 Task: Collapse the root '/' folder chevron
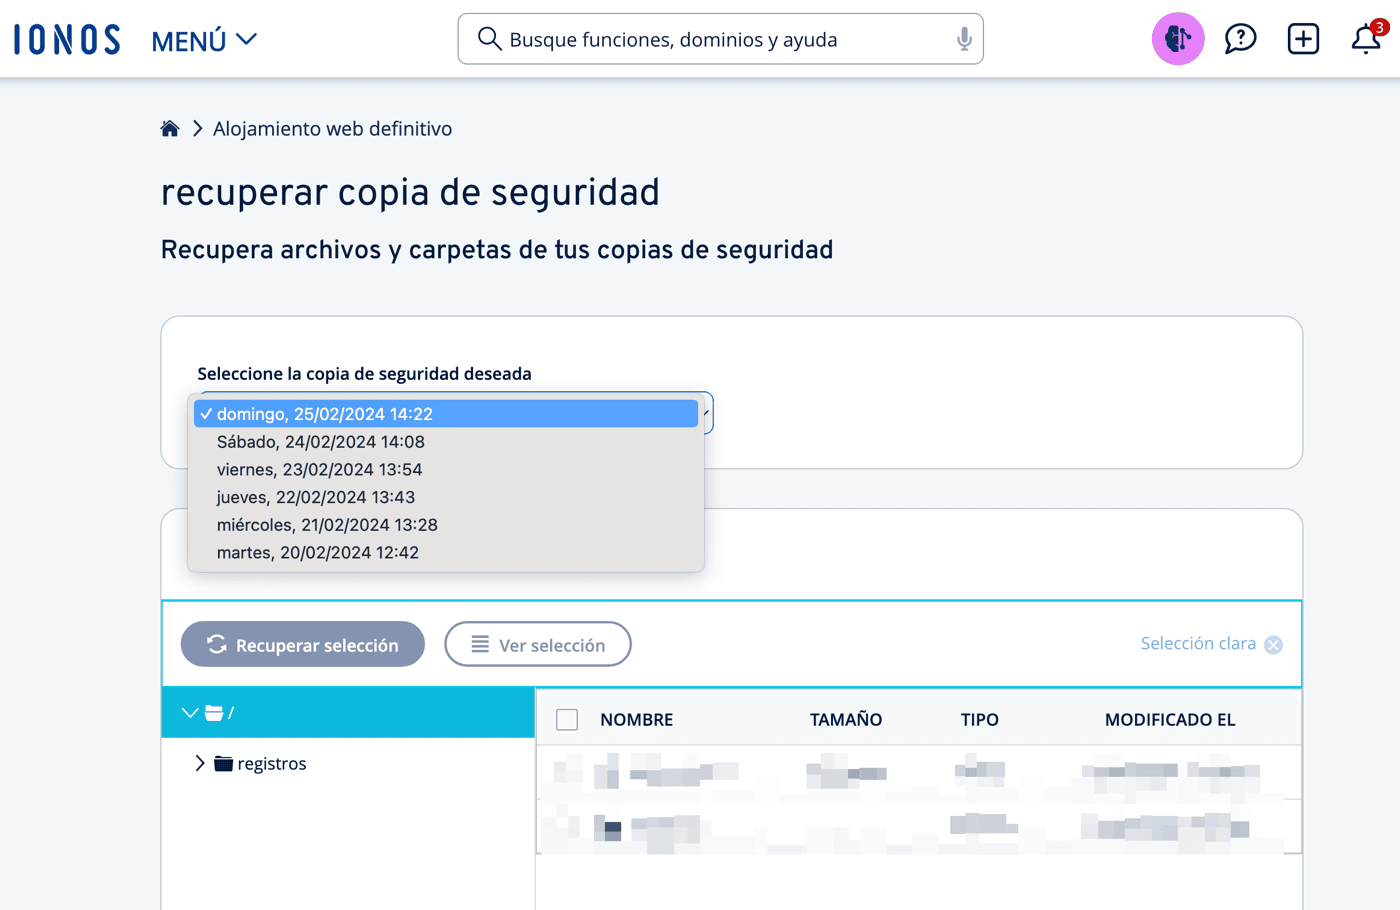[x=190, y=713]
